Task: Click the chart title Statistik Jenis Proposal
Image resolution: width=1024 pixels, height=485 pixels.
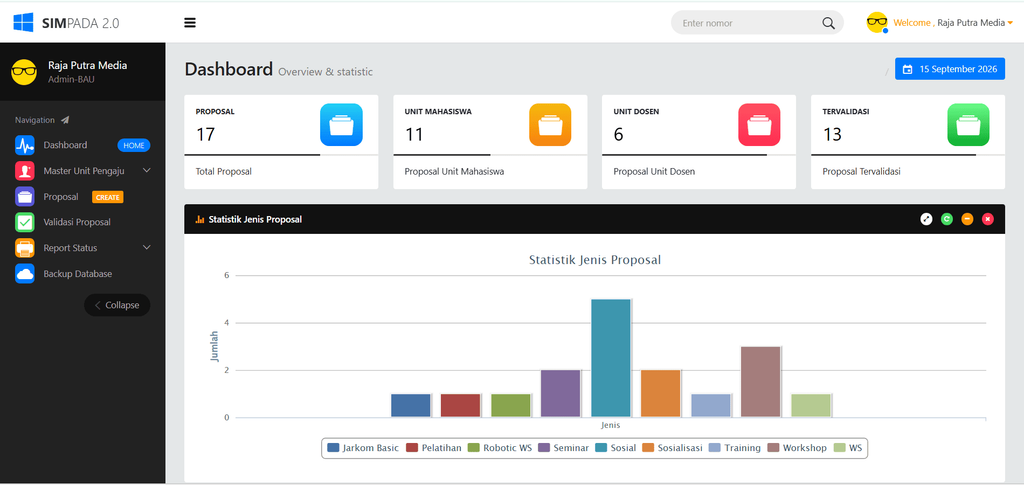Action: coord(595,260)
